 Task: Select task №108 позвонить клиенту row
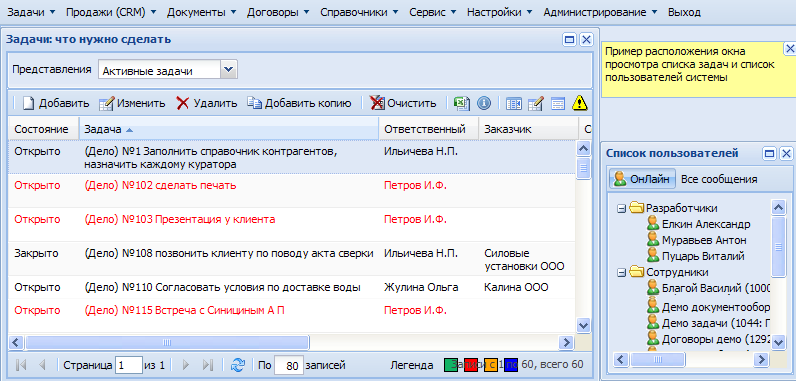point(292,259)
